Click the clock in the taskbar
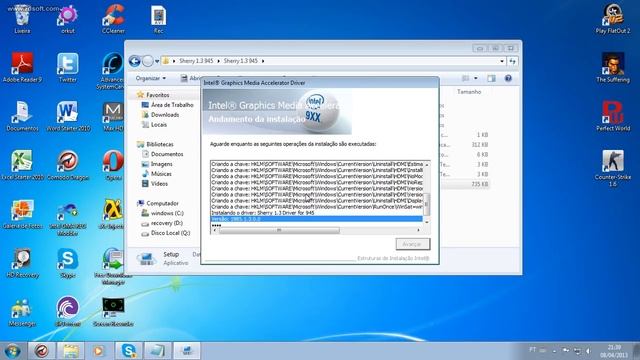The height and width of the screenshot is (360, 640). click(x=614, y=351)
